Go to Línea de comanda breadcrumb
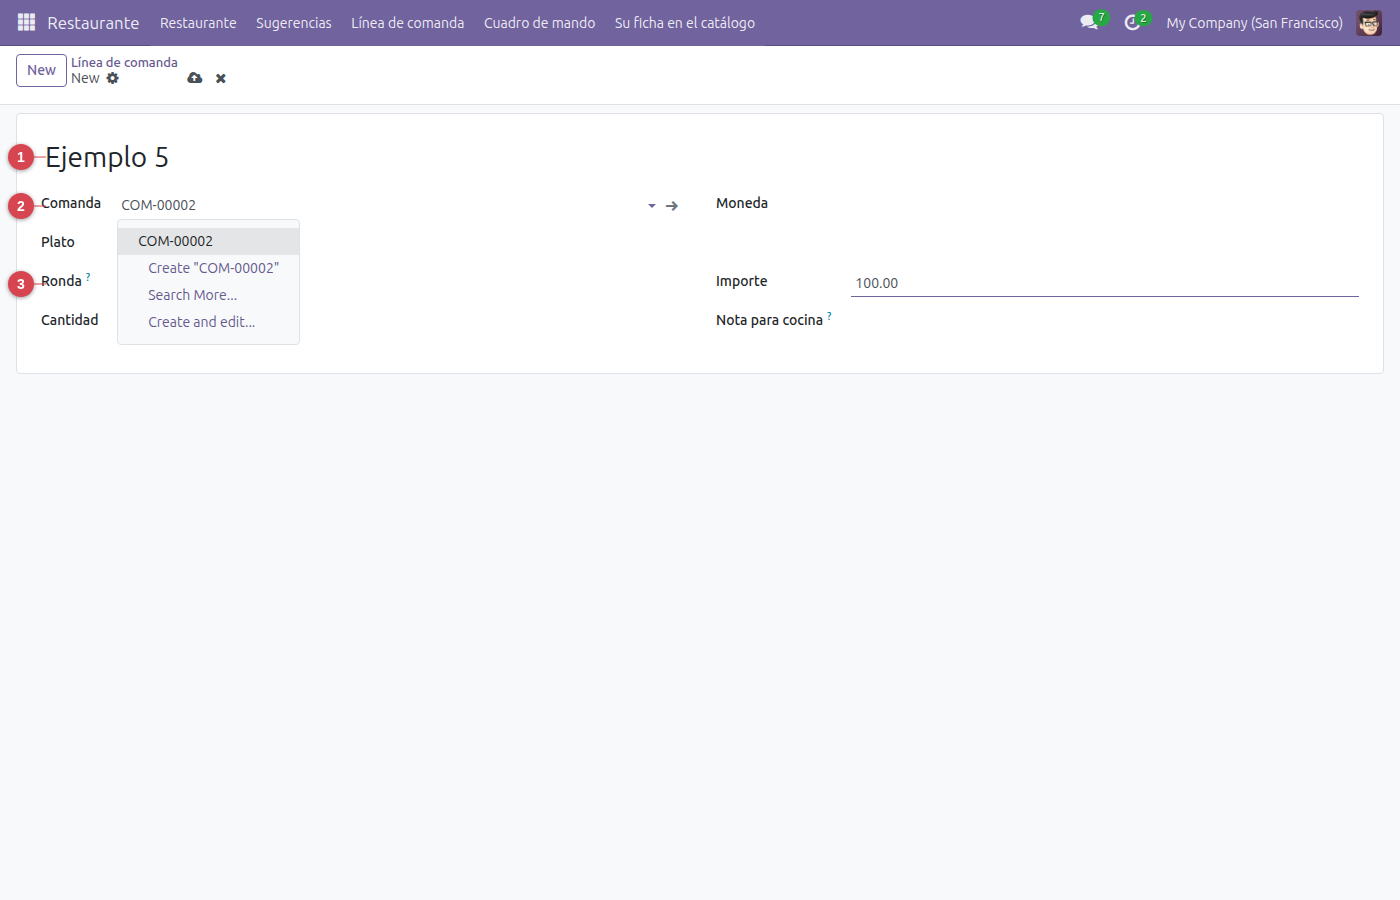Screen dimensions: 1400x900 124,62
